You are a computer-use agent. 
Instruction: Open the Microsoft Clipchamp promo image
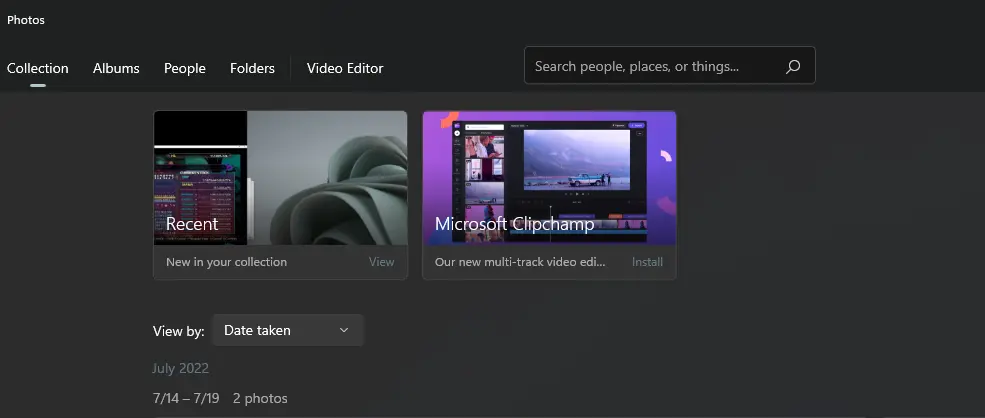tap(549, 178)
